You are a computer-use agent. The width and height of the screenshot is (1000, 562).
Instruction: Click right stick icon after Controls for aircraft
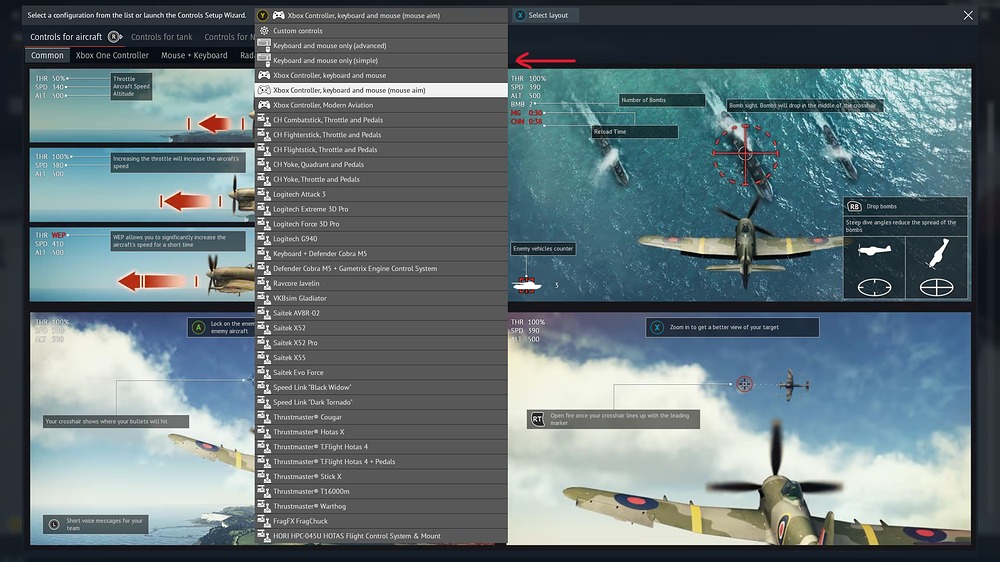[x=115, y=37]
